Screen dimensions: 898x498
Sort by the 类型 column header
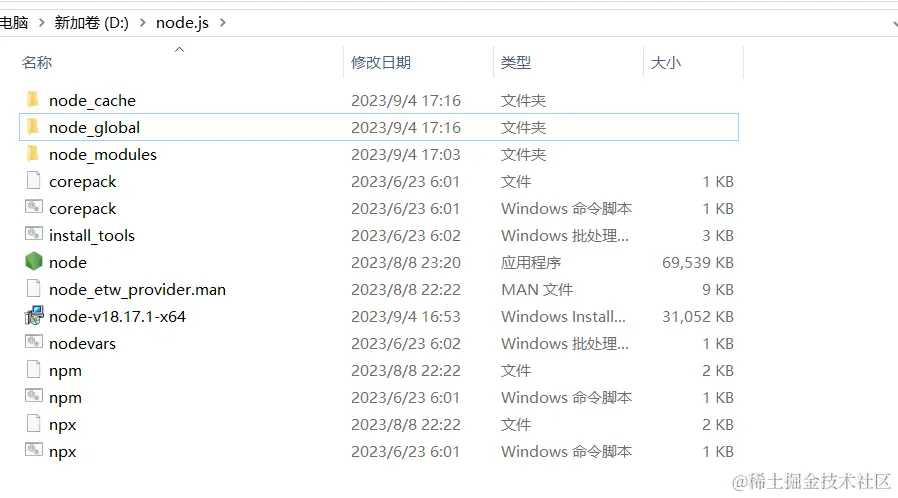coord(516,62)
